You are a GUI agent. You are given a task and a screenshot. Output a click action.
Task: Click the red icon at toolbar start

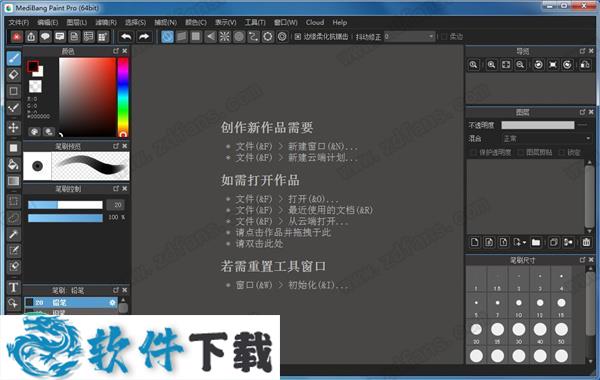[x=16, y=37]
